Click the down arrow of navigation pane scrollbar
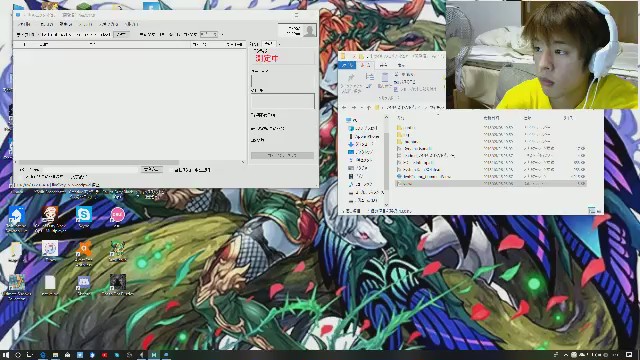This screenshot has height=360, width=640. click(x=386, y=205)
